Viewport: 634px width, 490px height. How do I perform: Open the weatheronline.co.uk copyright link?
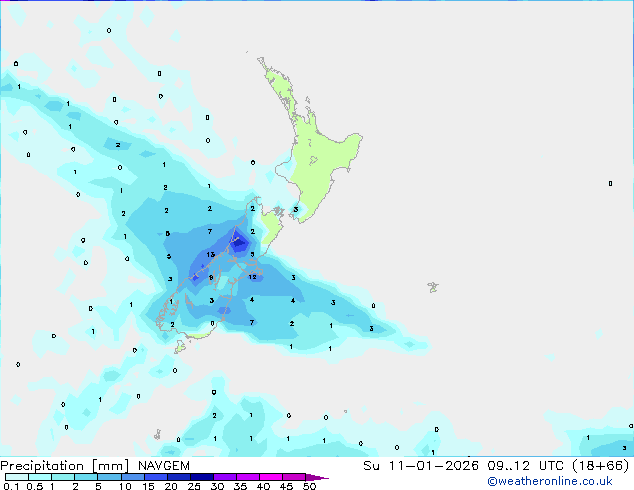[550, 481]
